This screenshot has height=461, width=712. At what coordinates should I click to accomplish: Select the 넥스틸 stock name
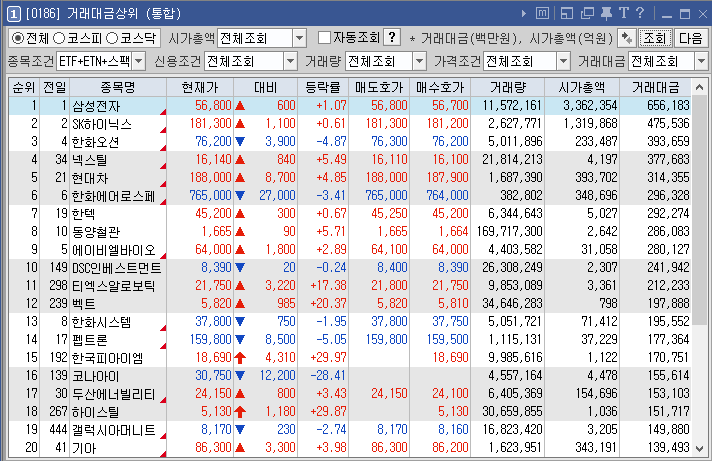point(89,160)
